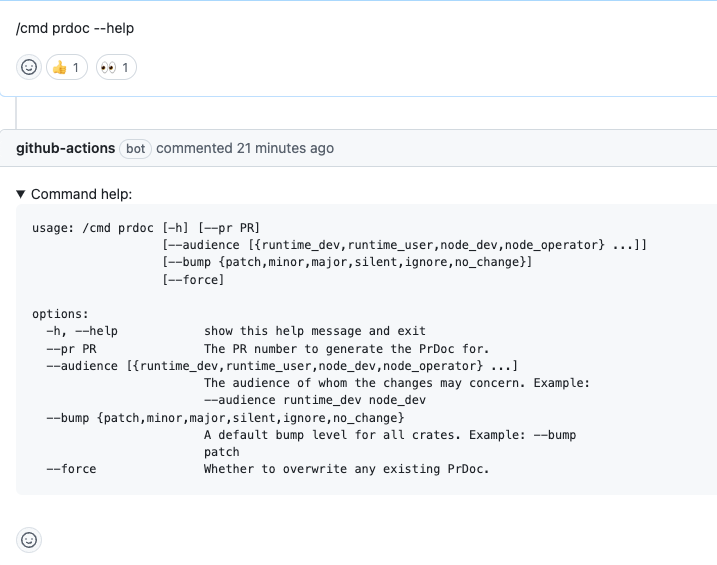The image size is (717, 565).
Task: Click "show this help message and exit" text
Action: pos(314,331)
